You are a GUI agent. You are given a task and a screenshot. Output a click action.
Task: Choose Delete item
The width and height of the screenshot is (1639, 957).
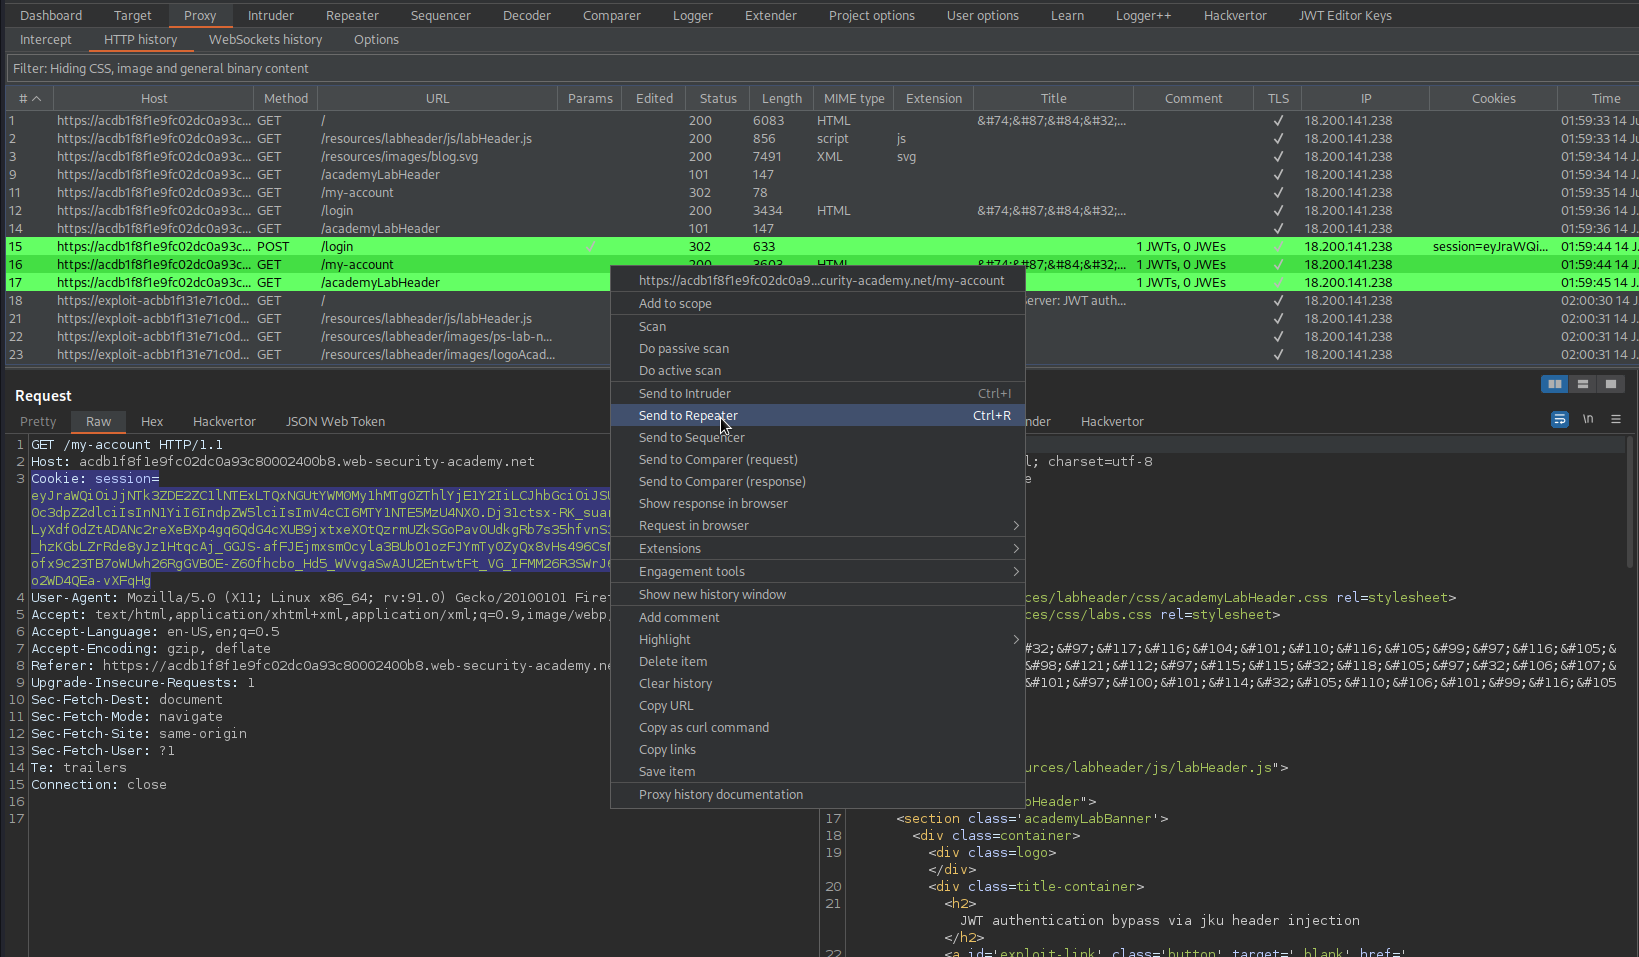pyautogui.click(x=818, y=662)
